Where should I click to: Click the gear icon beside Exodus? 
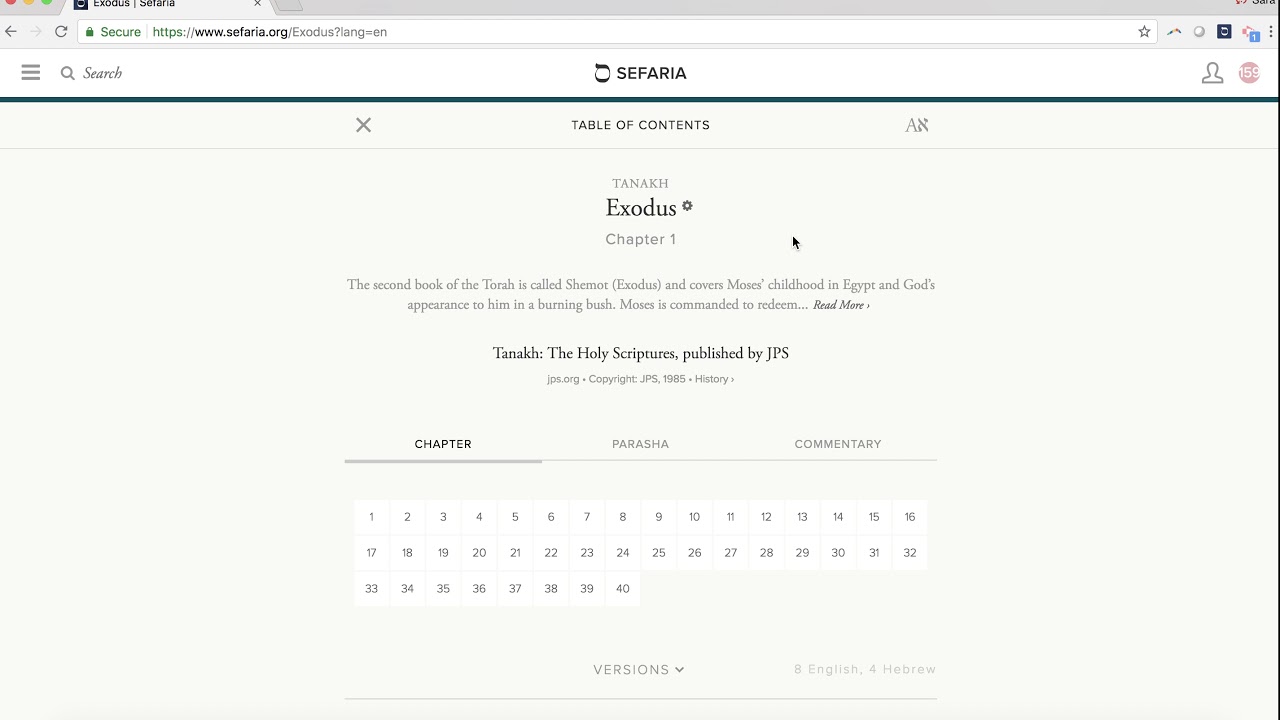[x=687, y=206]
